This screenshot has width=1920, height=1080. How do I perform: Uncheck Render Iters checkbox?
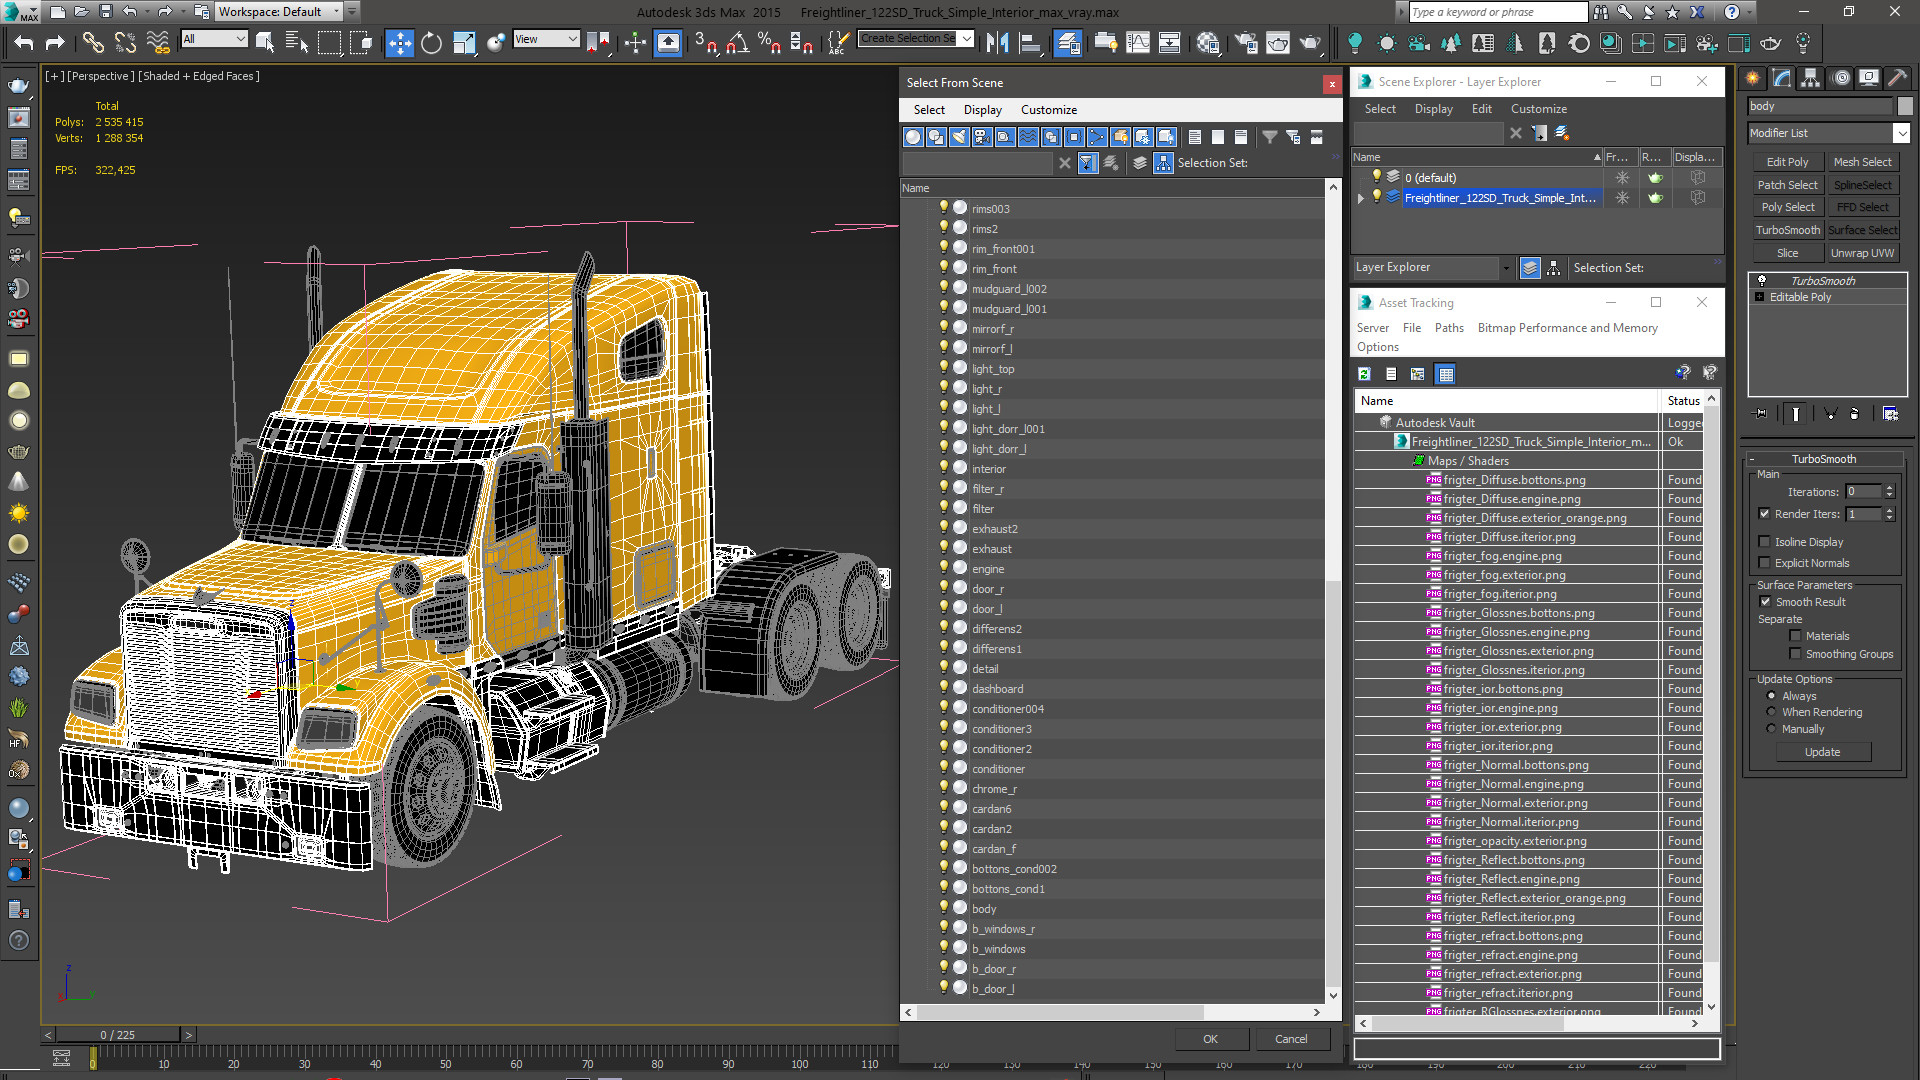pos(1765,514)
